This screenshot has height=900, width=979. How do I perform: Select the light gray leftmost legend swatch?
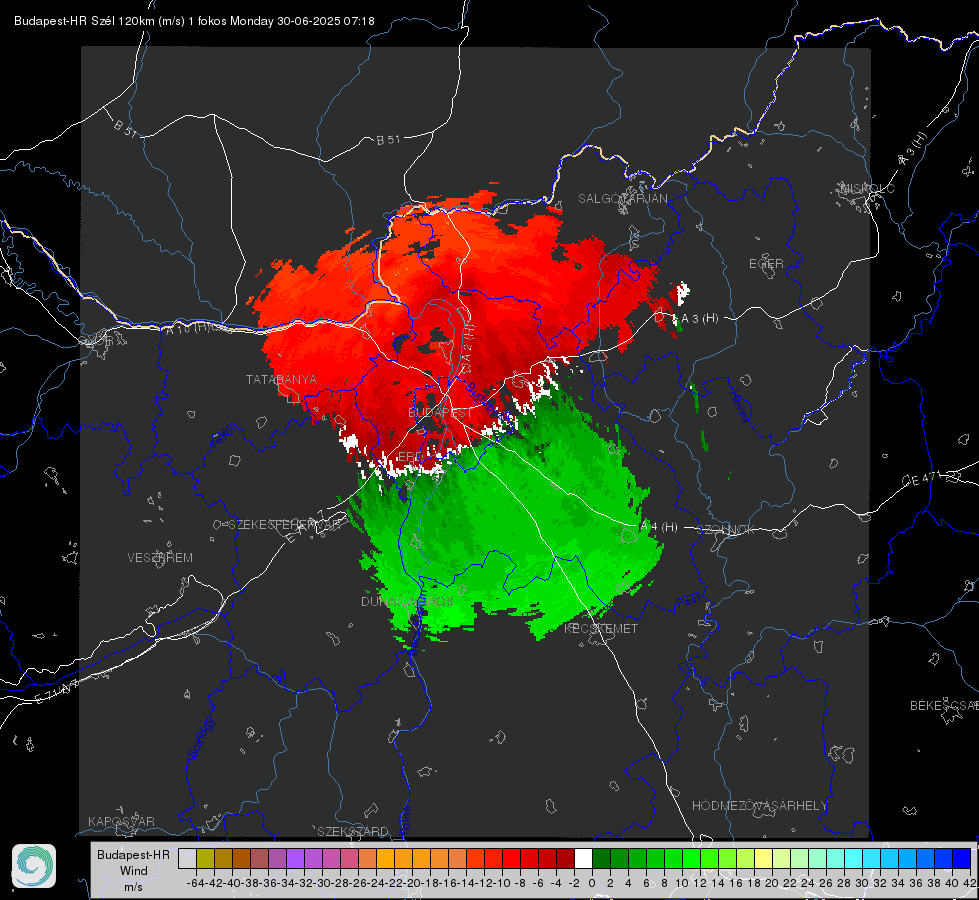(x=187, y=858)
